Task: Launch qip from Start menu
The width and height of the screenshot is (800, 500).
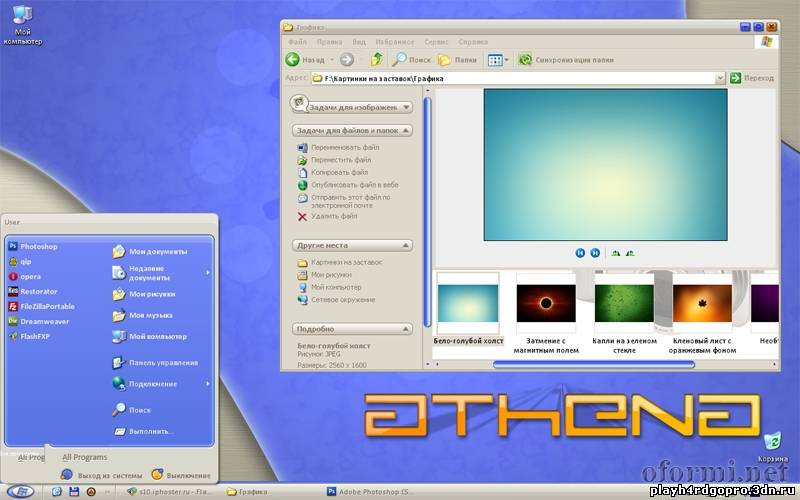Action: [x=20, y=262]
